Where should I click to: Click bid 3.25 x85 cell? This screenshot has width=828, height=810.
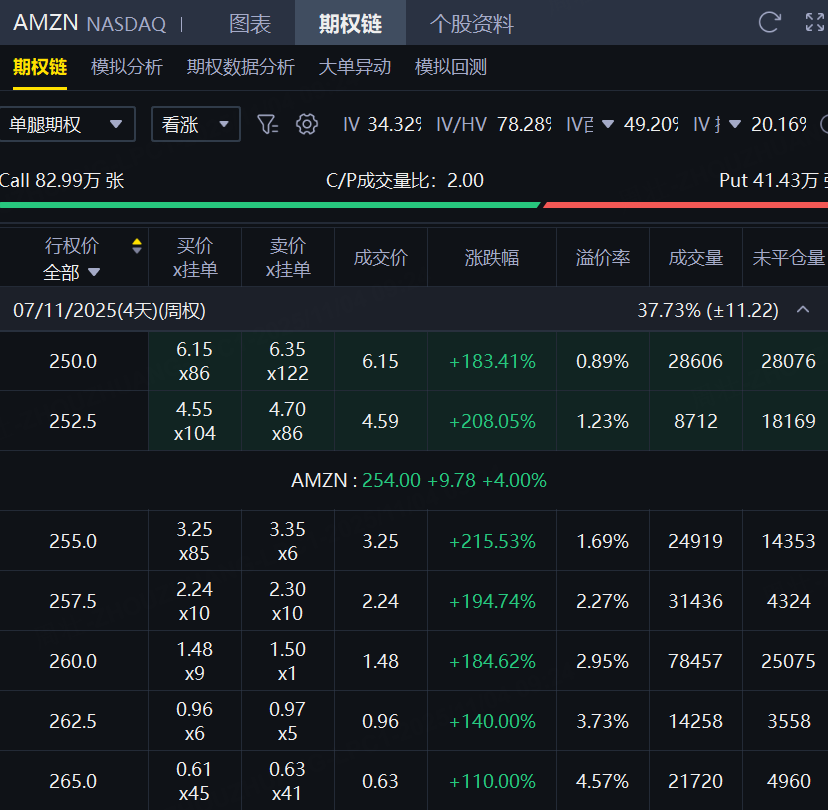click(x=195, y=541)
